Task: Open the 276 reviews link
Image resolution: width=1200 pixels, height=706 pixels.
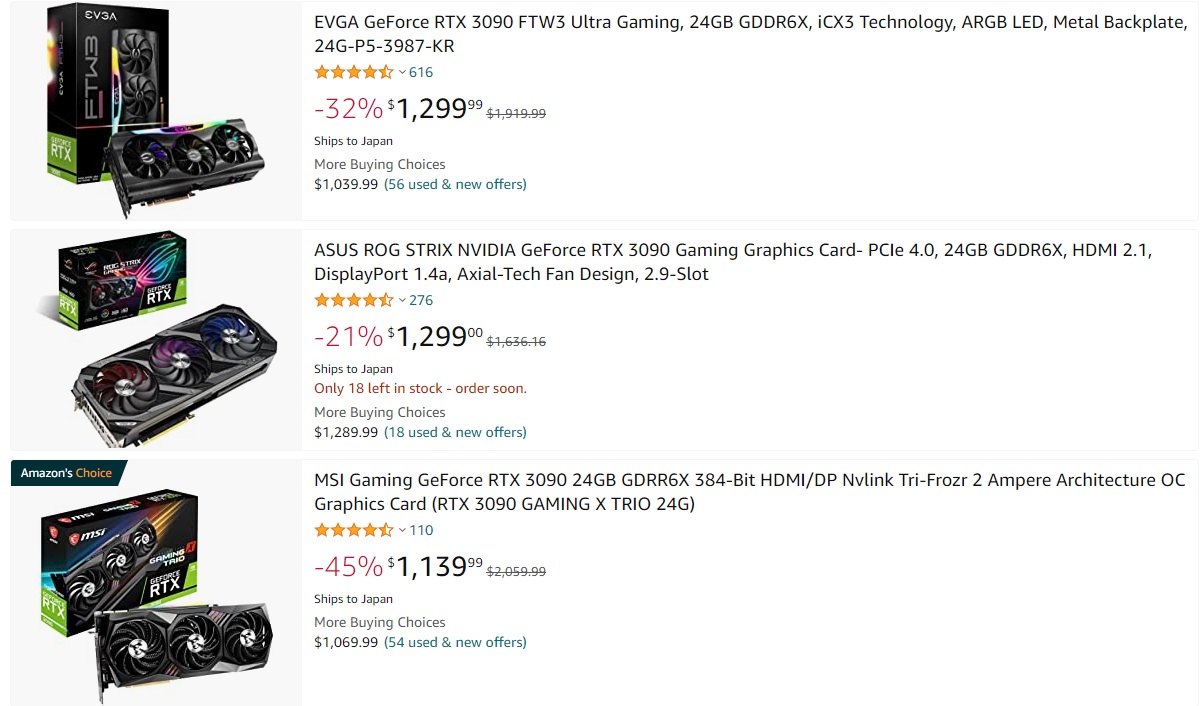Action: coord(421,300)
